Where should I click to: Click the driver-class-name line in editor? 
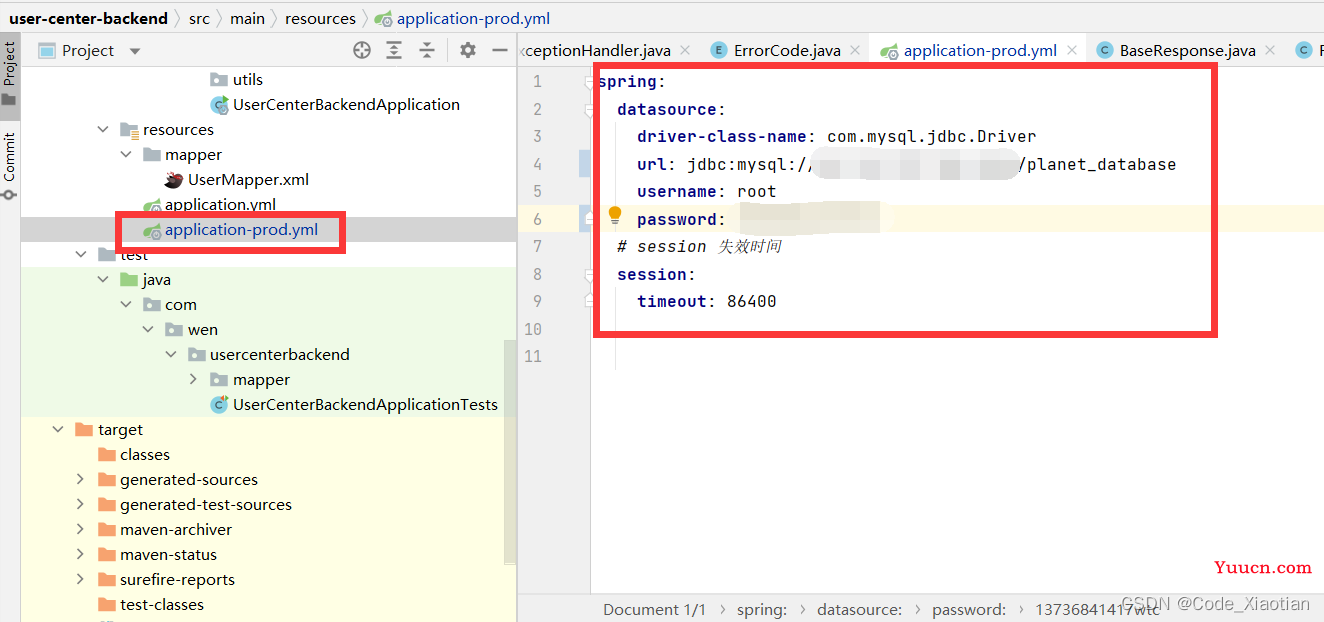(x=836, y=137)
